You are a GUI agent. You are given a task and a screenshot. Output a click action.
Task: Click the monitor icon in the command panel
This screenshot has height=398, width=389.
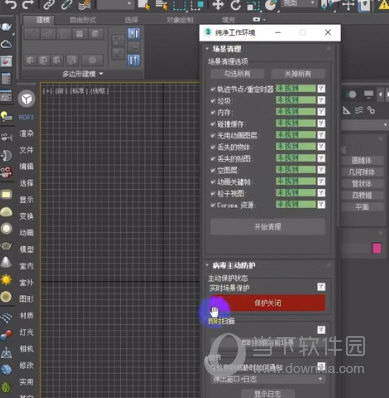pos(368,94)
